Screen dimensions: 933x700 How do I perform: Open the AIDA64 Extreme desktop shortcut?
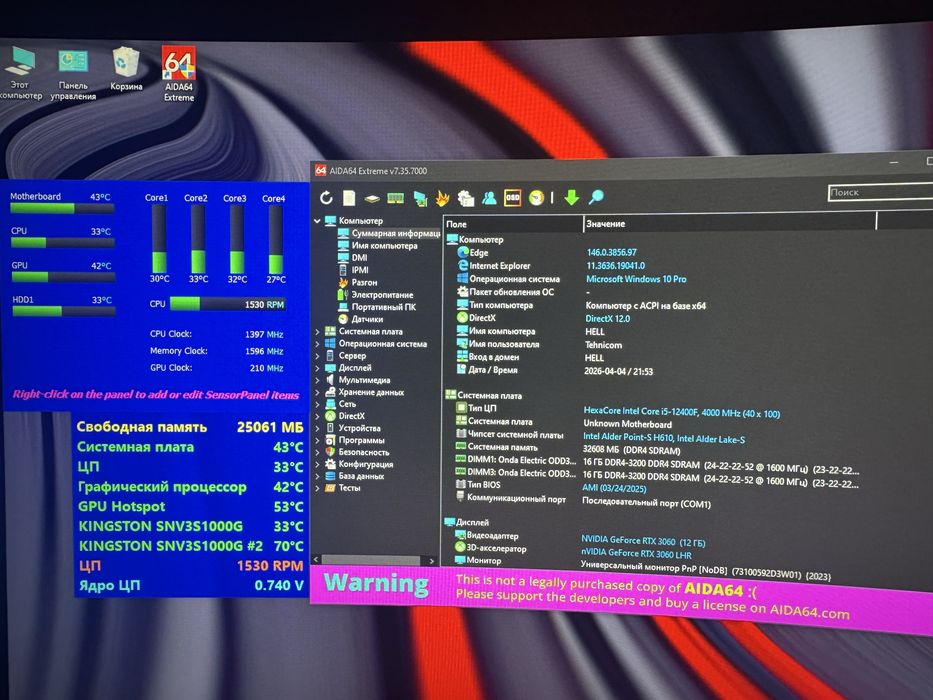(x=179, y=74)
